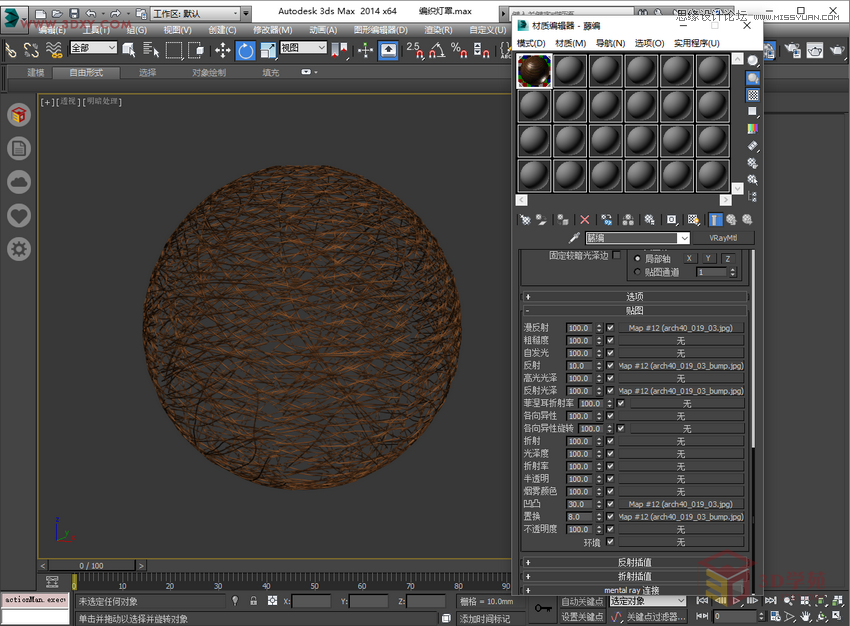Click the Assign Material to Selection icon
This screenshot has width=850, height=626.
tap(560, 218)
